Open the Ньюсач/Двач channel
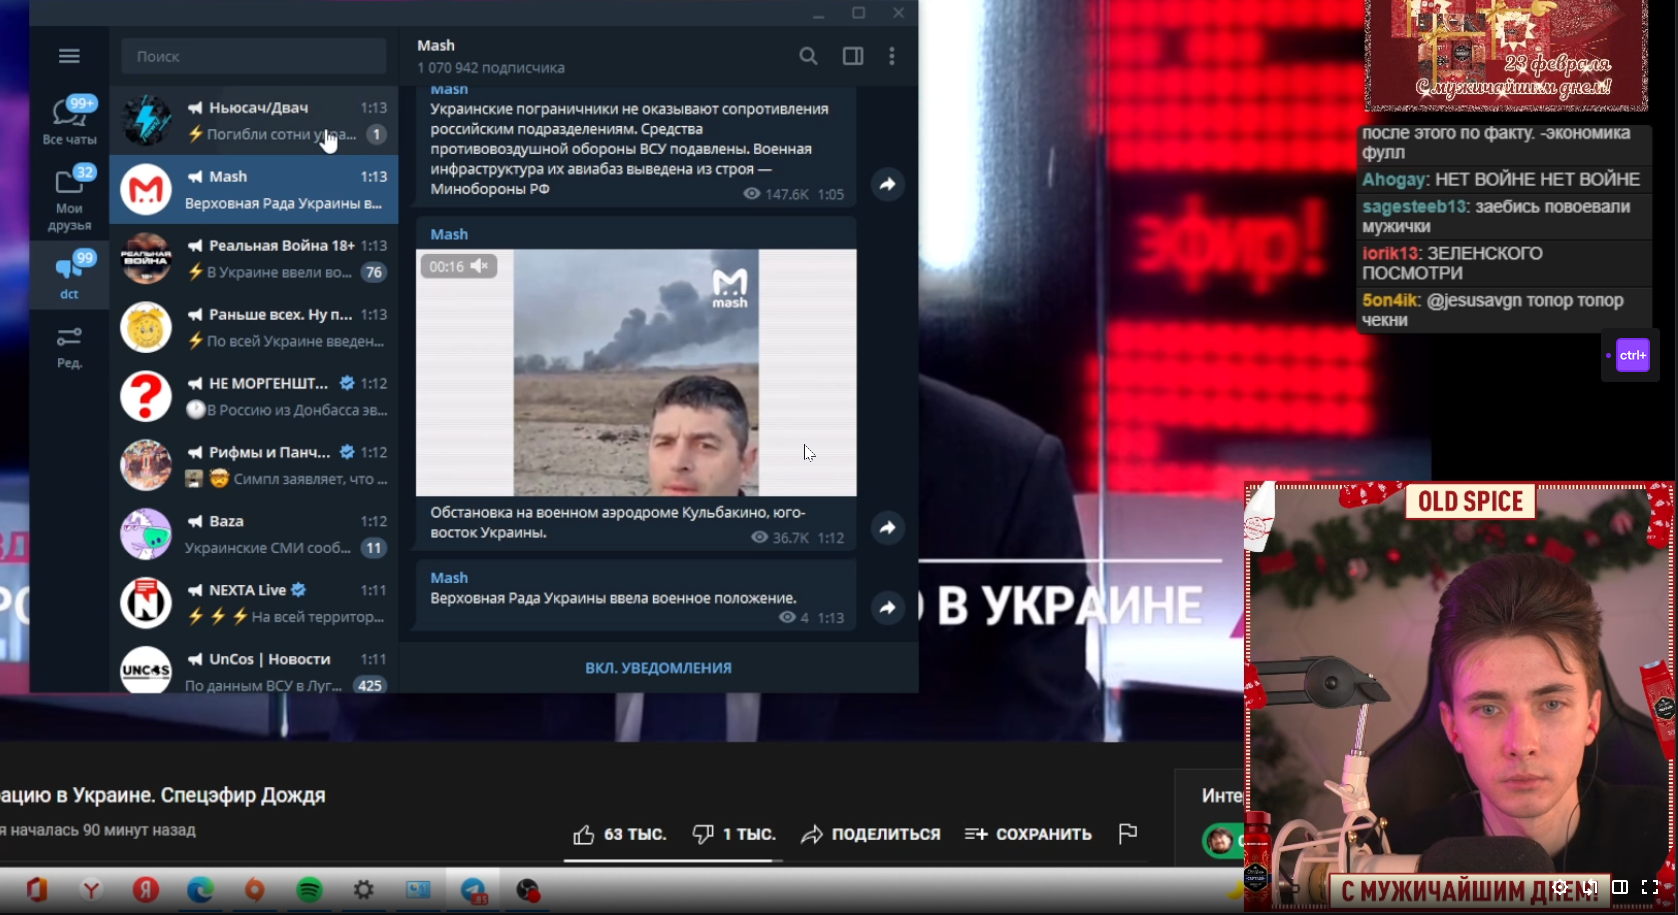Screen dimensions: 1678x915 coord(254,120)
